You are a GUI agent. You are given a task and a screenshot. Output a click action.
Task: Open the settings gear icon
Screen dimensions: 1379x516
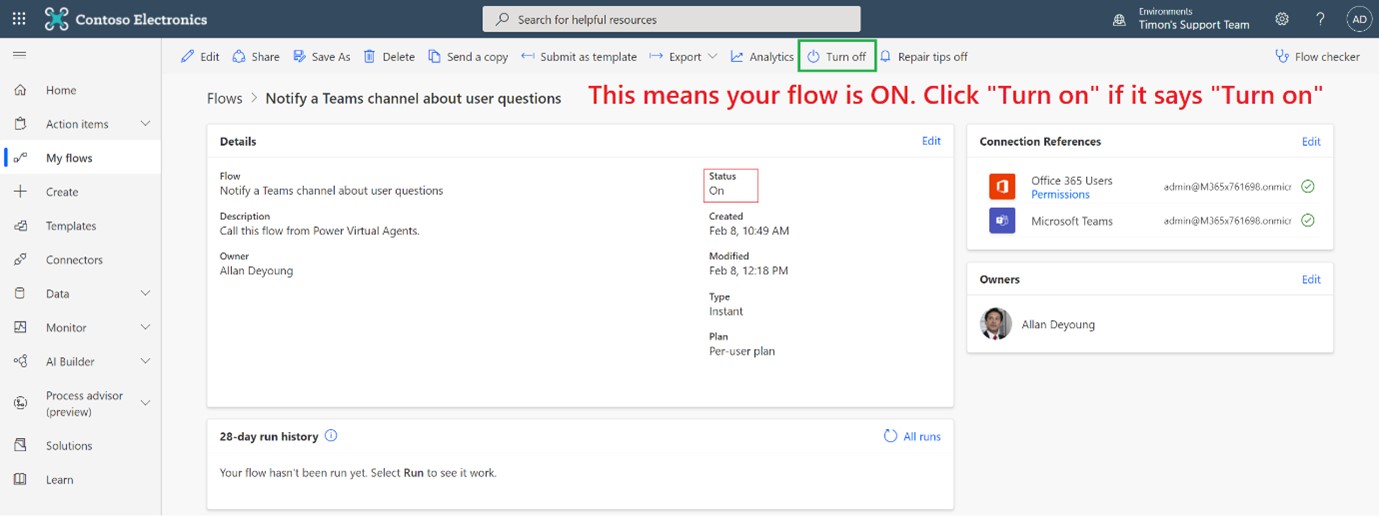(1282, 19)
